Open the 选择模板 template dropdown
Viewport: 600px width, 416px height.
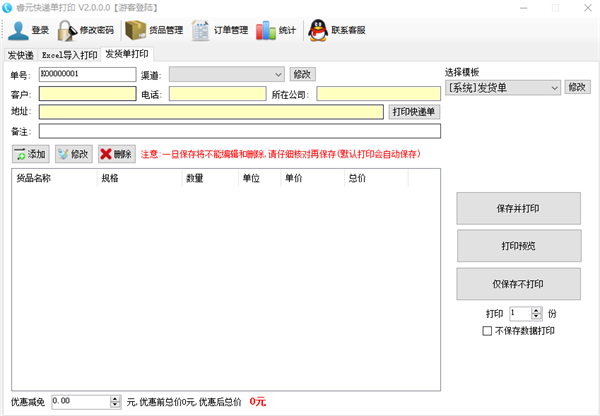pos(553,88)
